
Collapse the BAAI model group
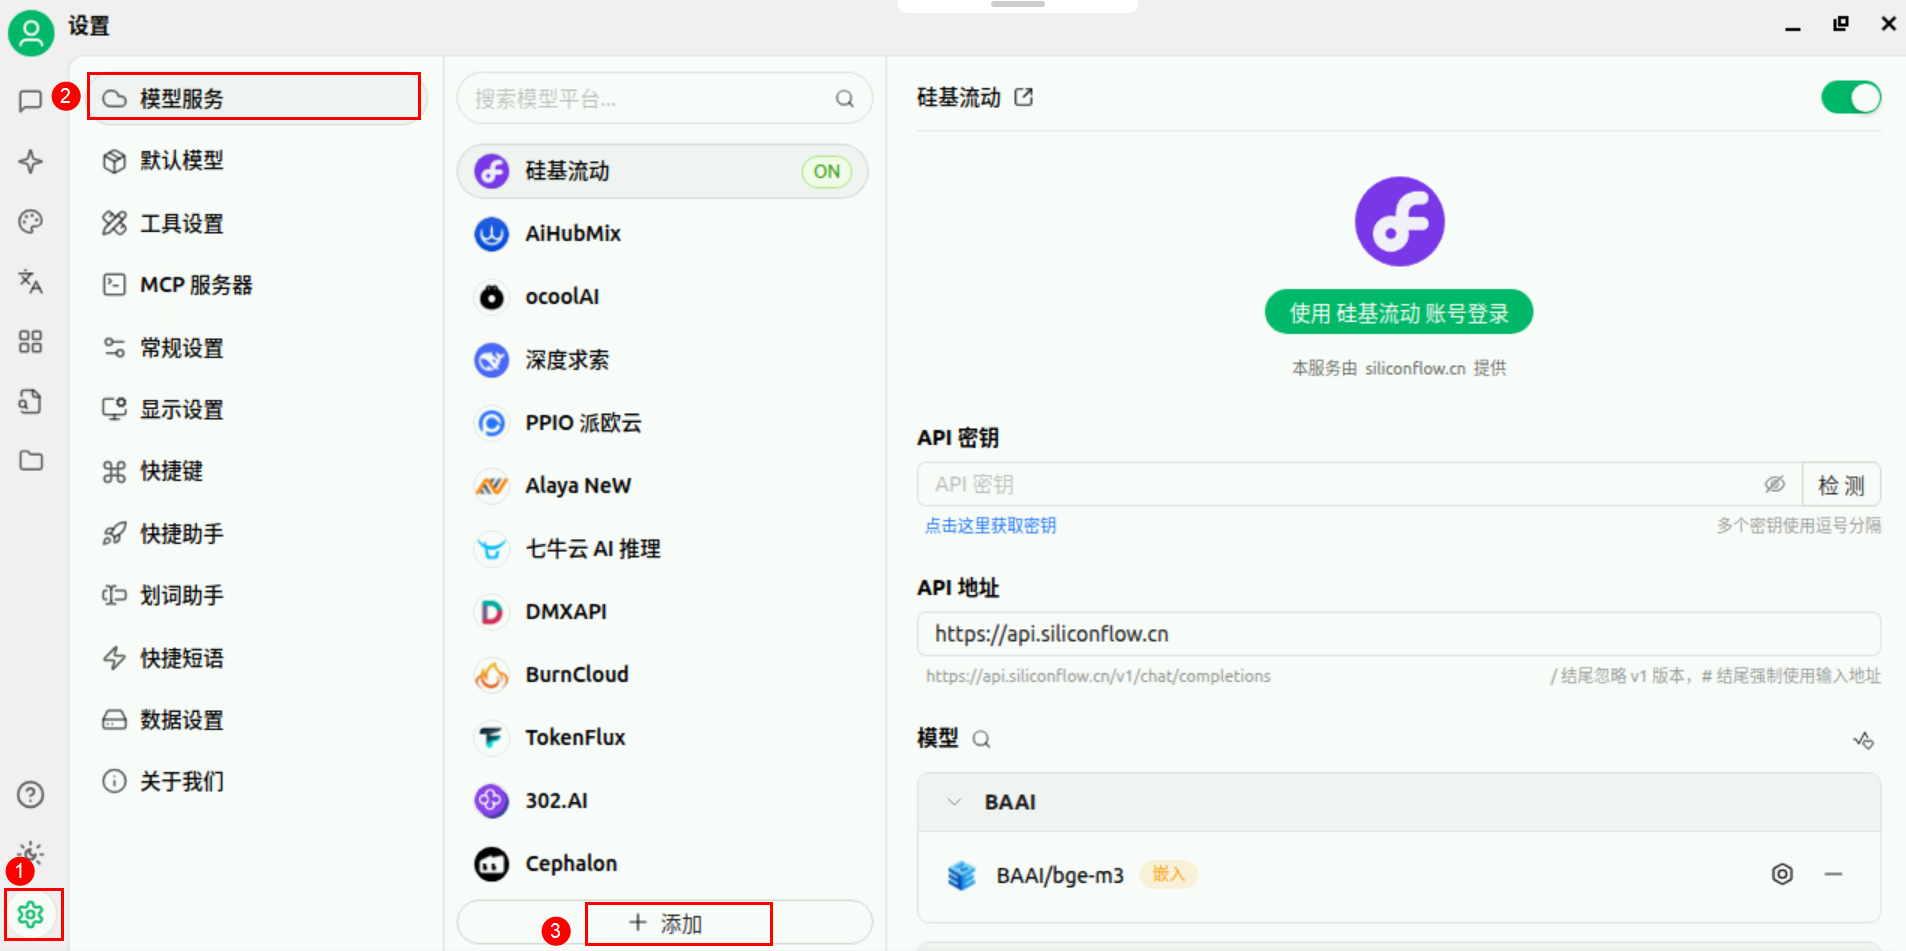coord(954,802)
